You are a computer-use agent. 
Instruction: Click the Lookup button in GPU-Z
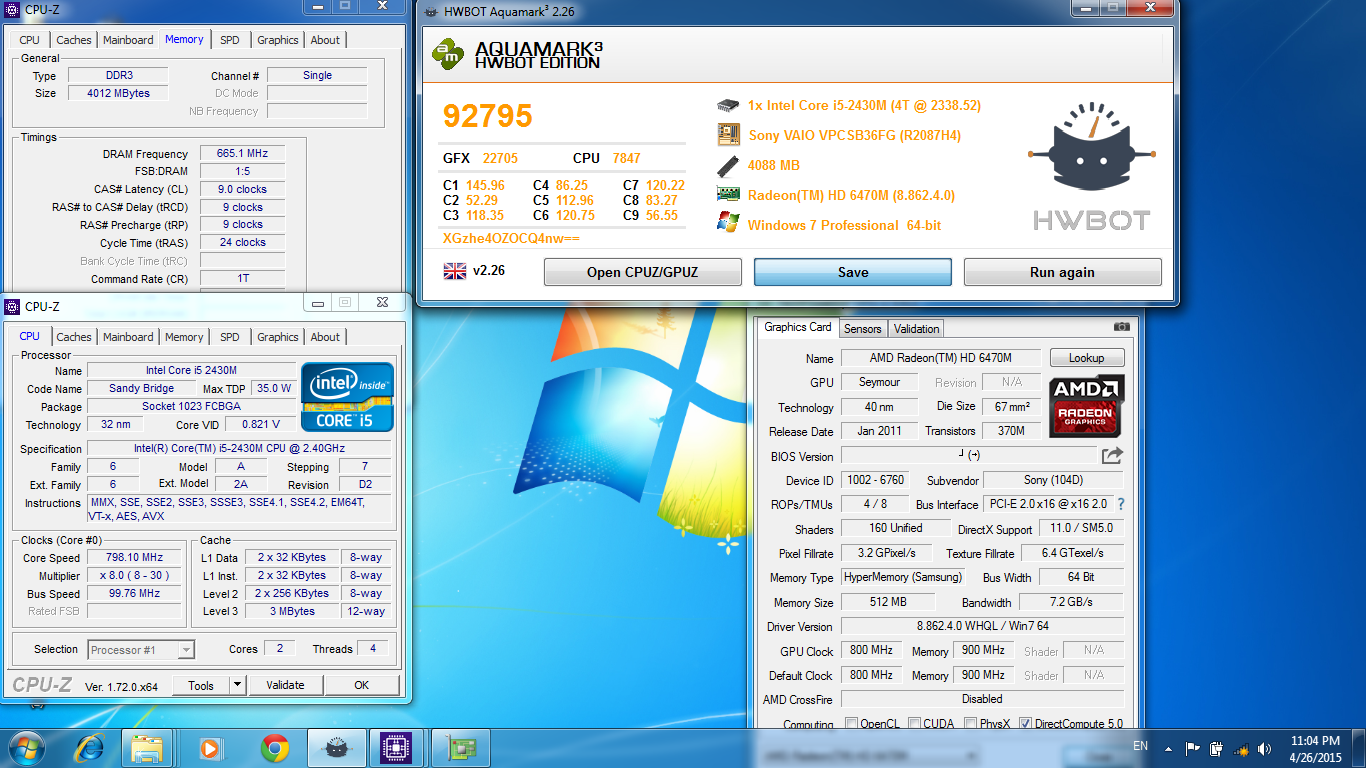coord(1087,358)
